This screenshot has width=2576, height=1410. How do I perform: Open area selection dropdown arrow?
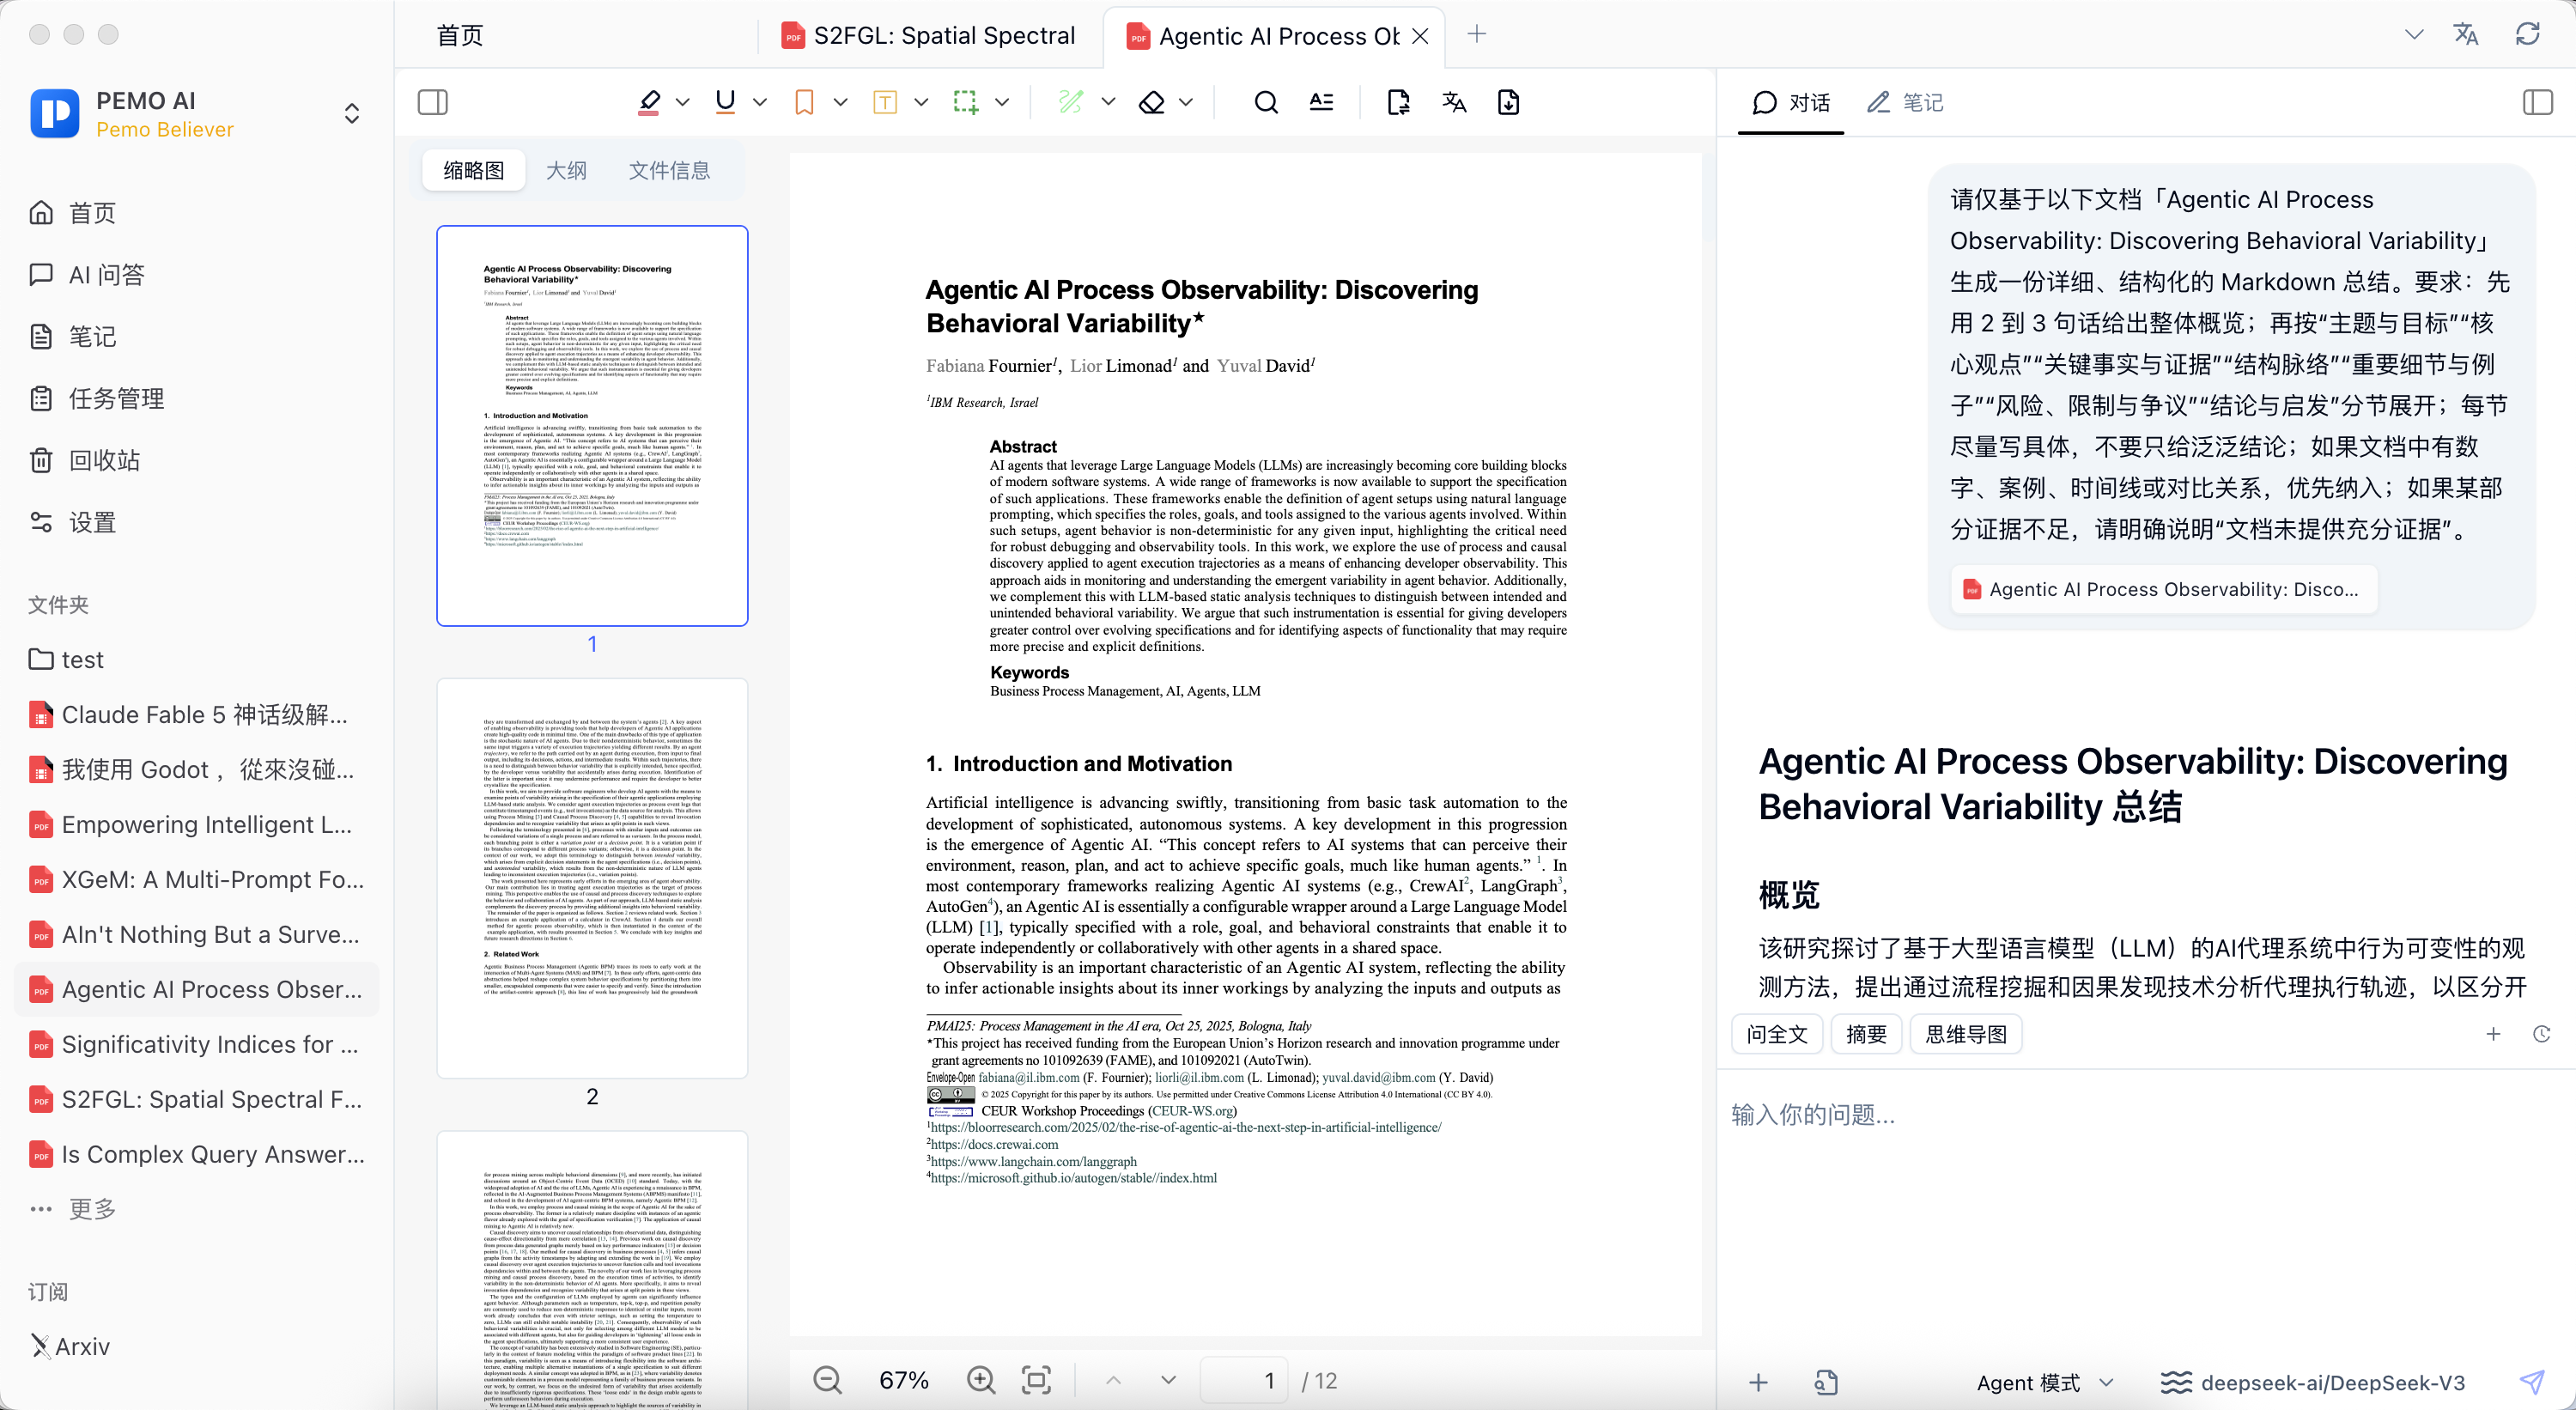tap(1002, 102)
